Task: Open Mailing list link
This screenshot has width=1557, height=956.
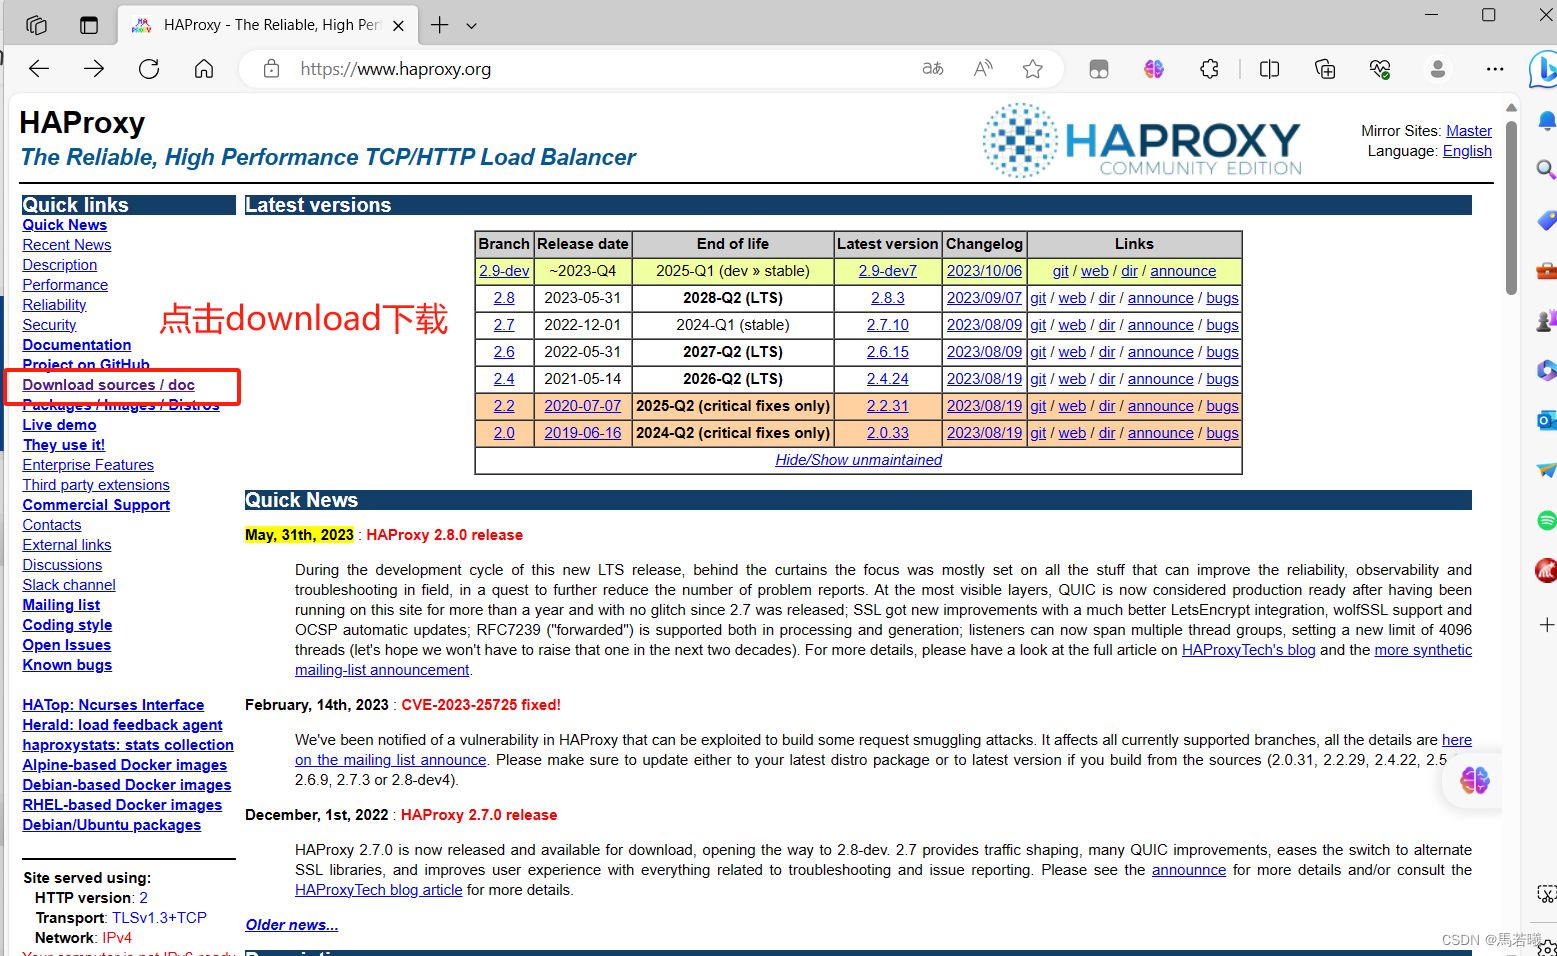Action: (61, 605)
